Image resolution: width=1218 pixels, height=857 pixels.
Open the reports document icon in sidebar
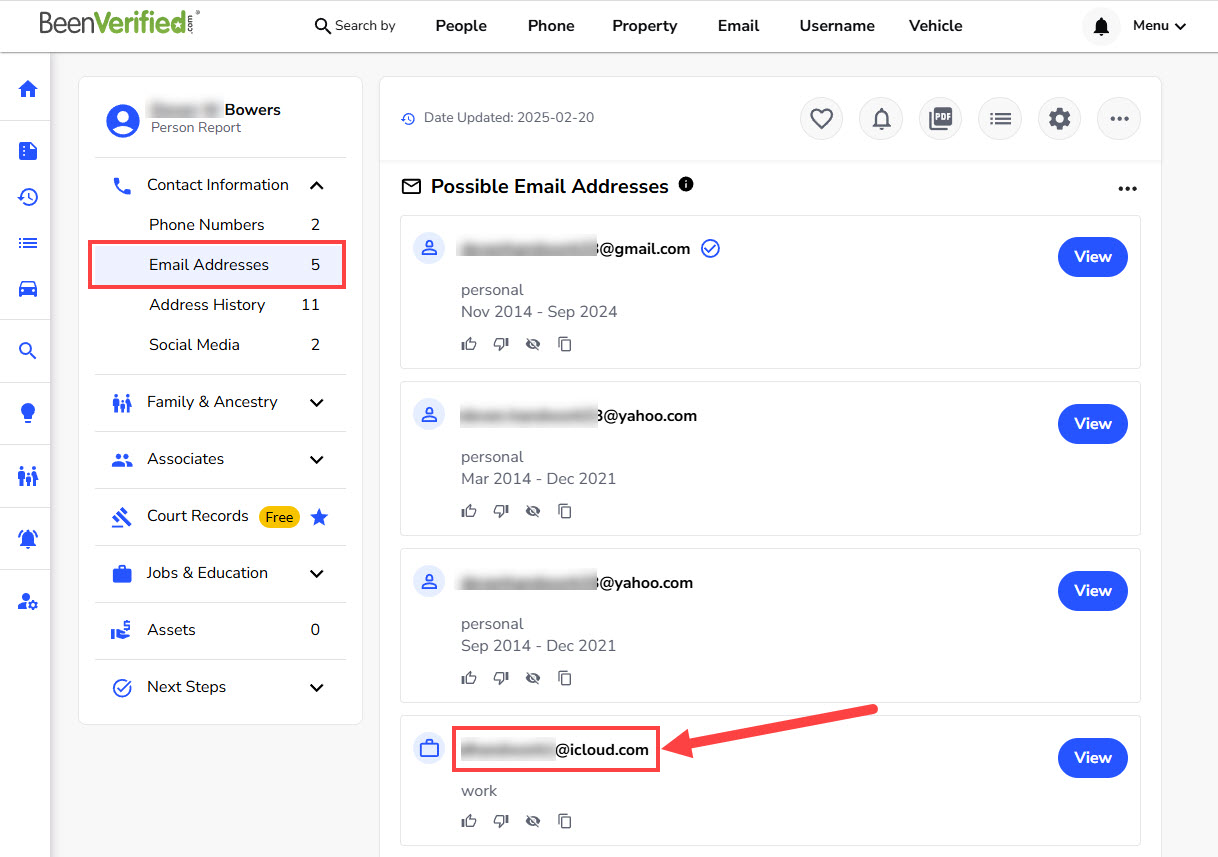(28, 151)
